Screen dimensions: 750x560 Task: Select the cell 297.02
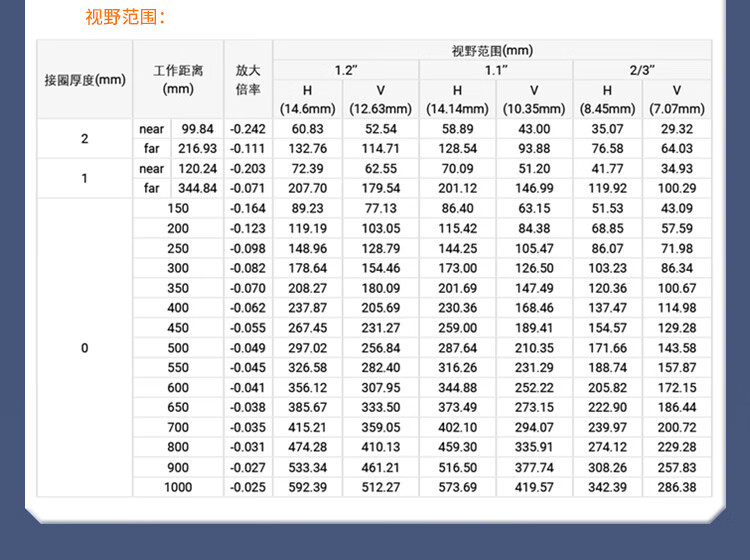(308, 348)
